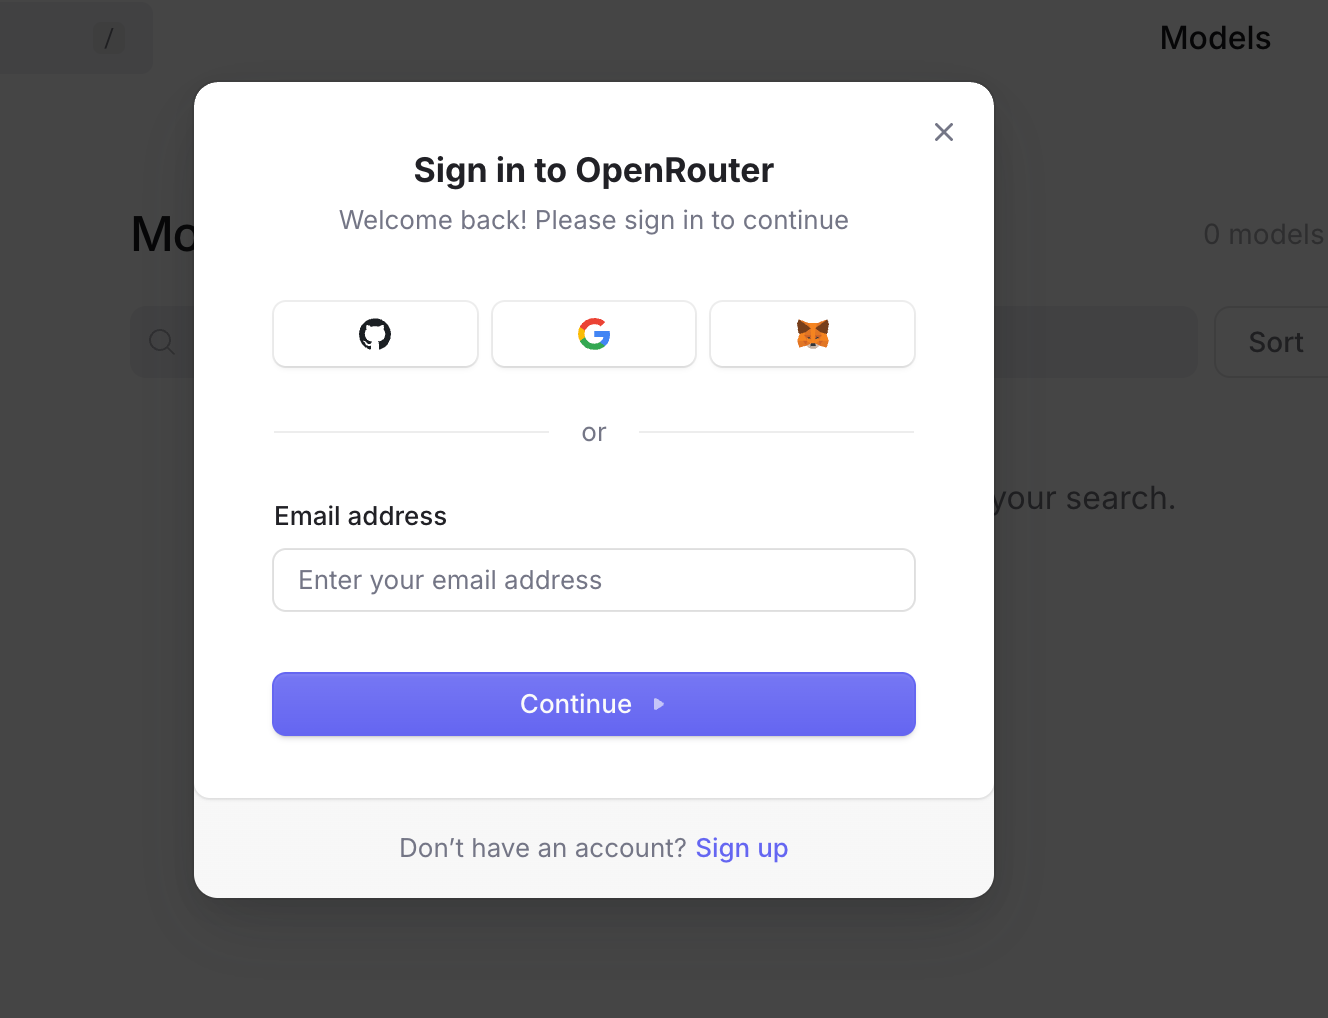Click the 0 models count text
Viewport: 1328px width, 1018px height.
[1264, 234]
